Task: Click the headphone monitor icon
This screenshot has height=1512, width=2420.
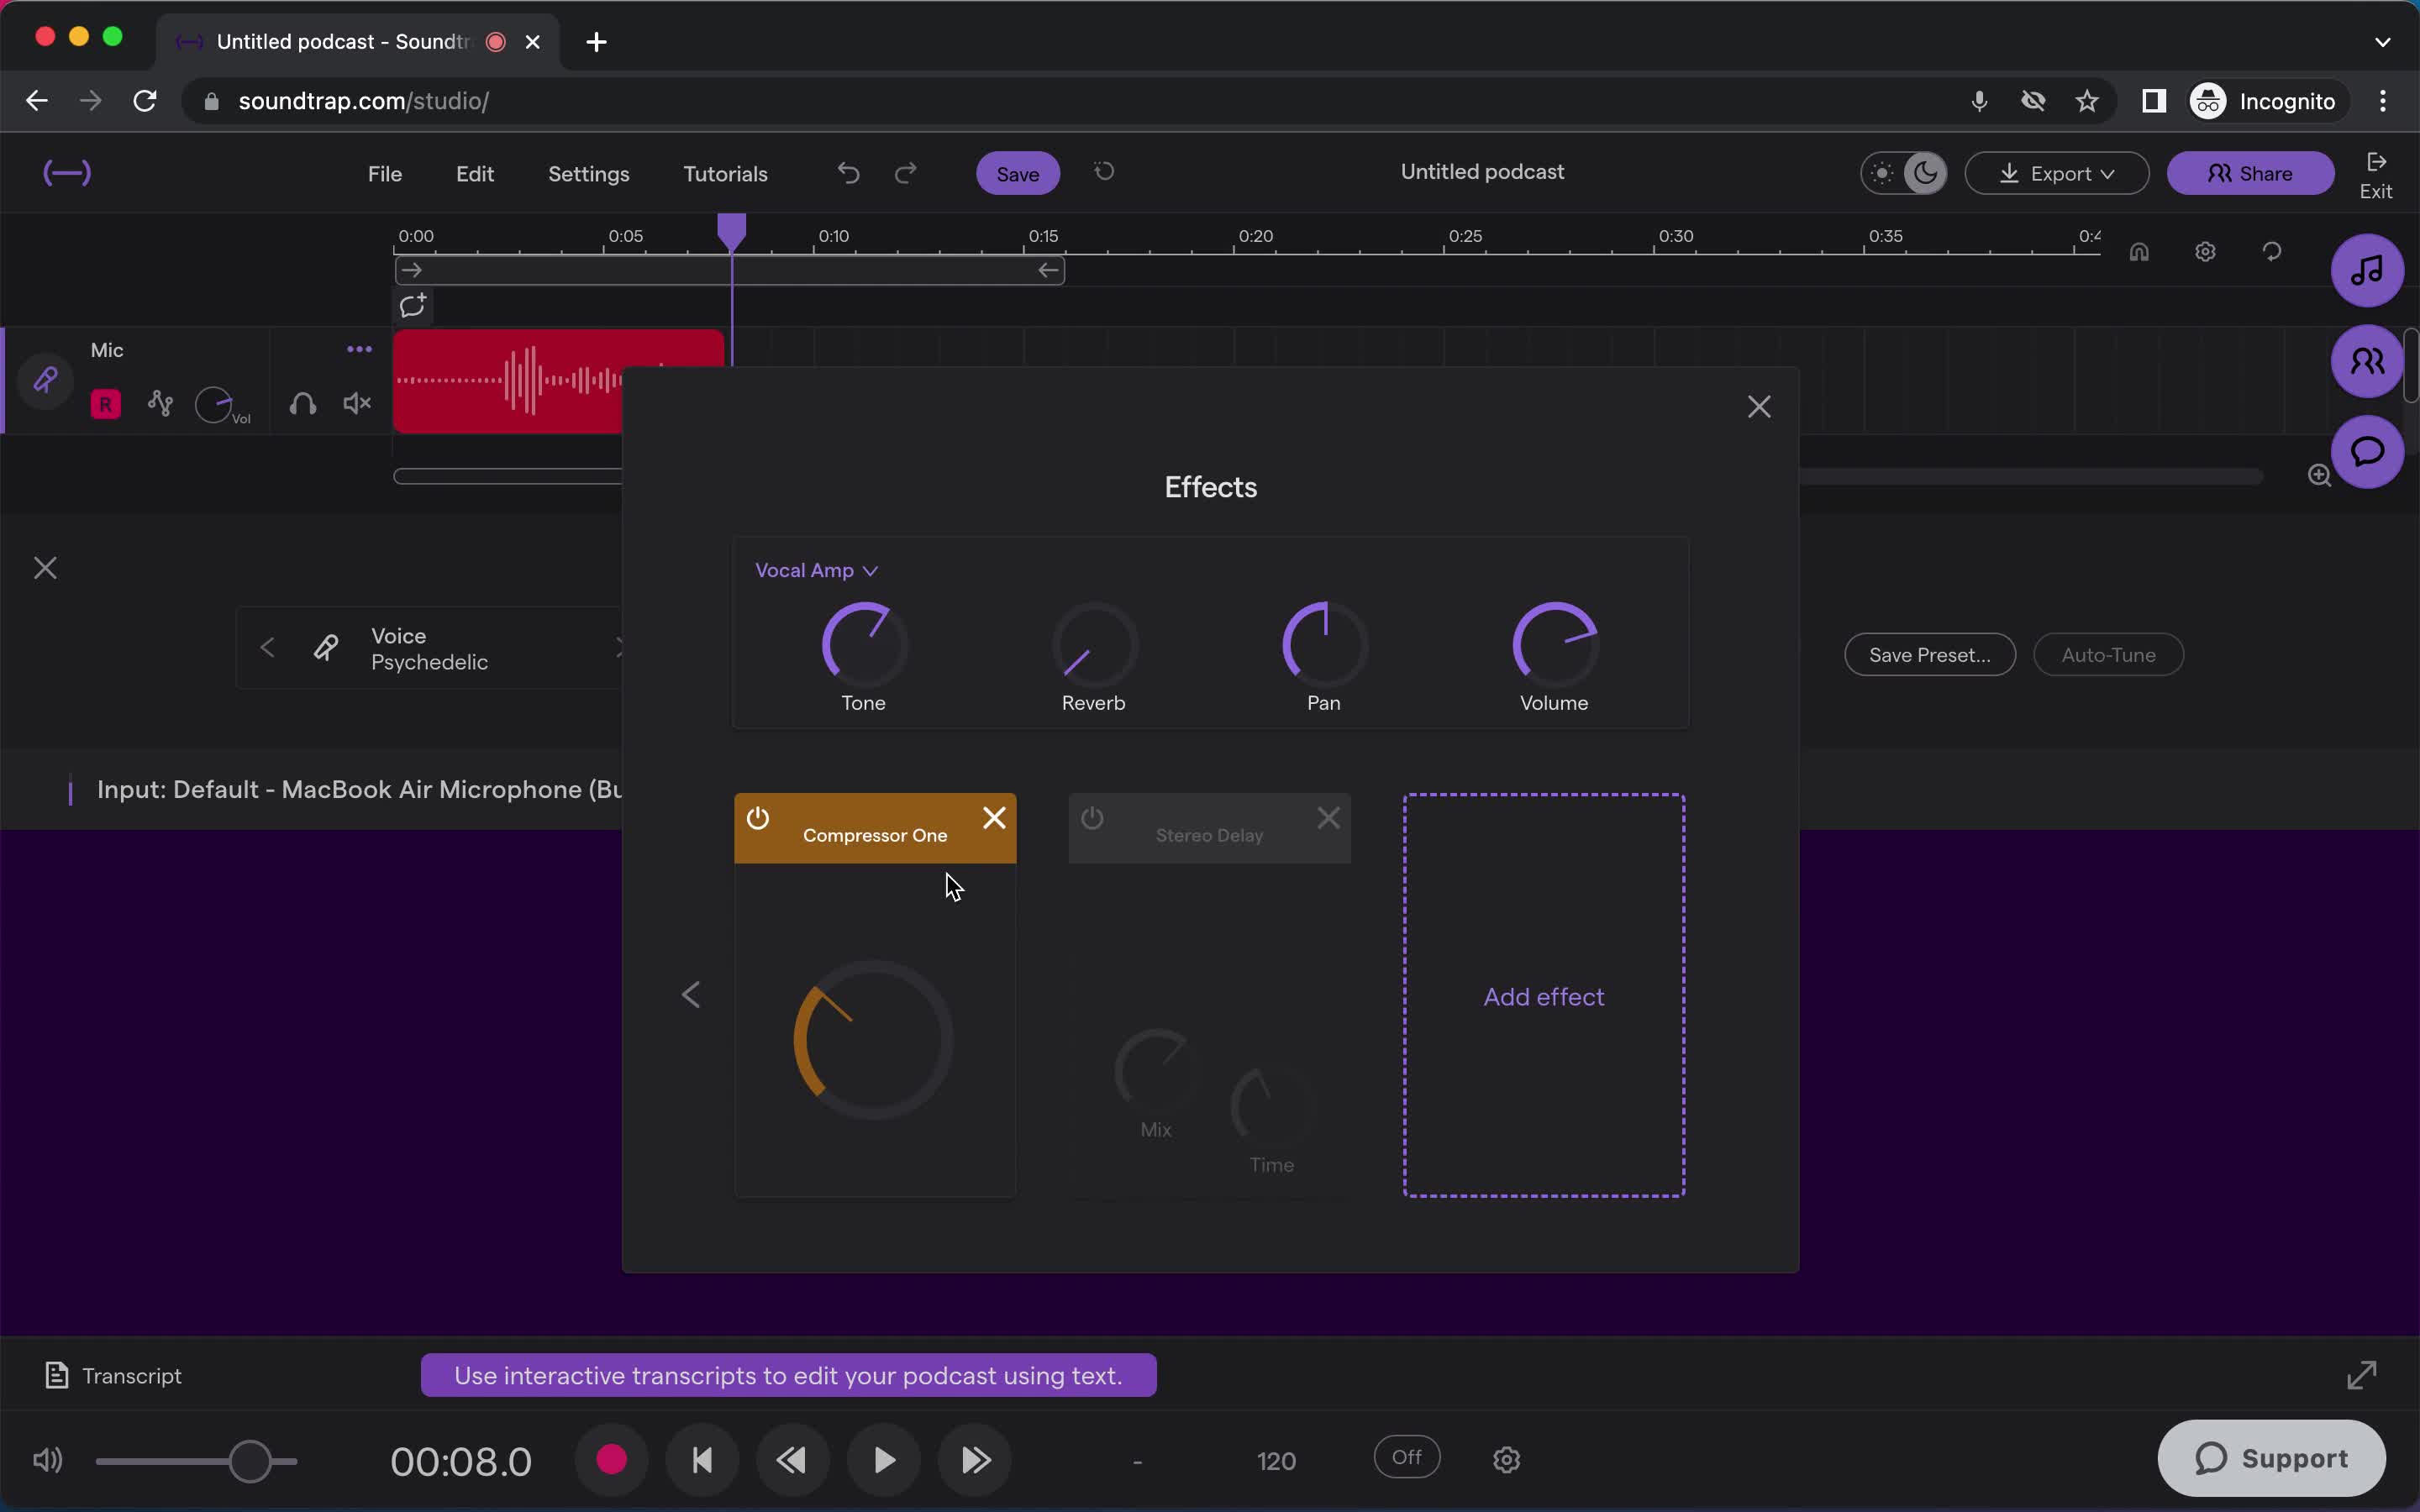Action: pyautogui.click(x=302, y=402)
